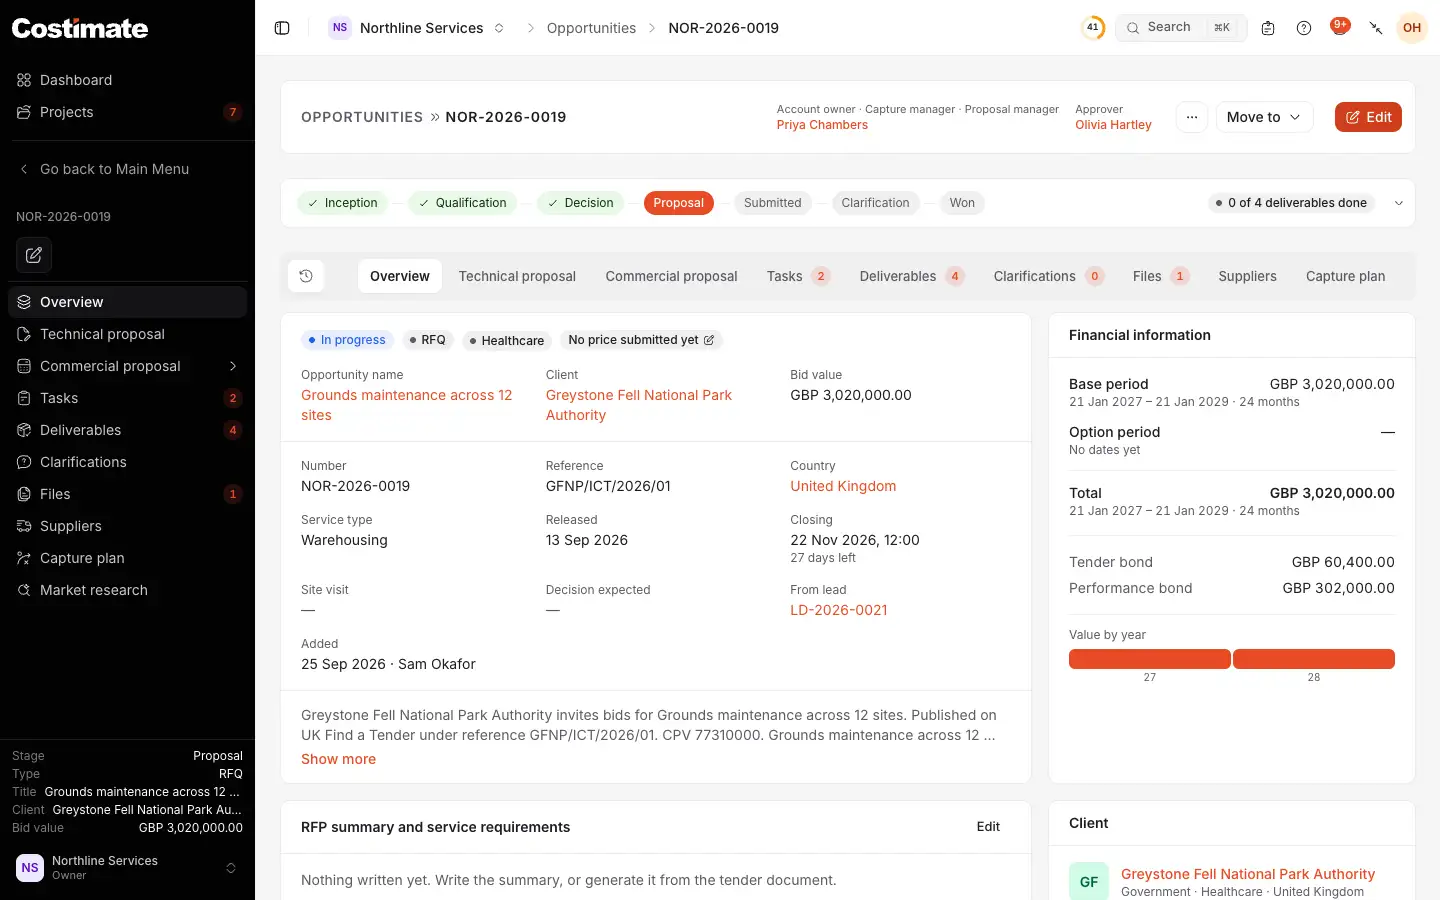Click Show more under the description
Screen dimensions: 1440x900
pyautogui.click(x=338, y=759)
